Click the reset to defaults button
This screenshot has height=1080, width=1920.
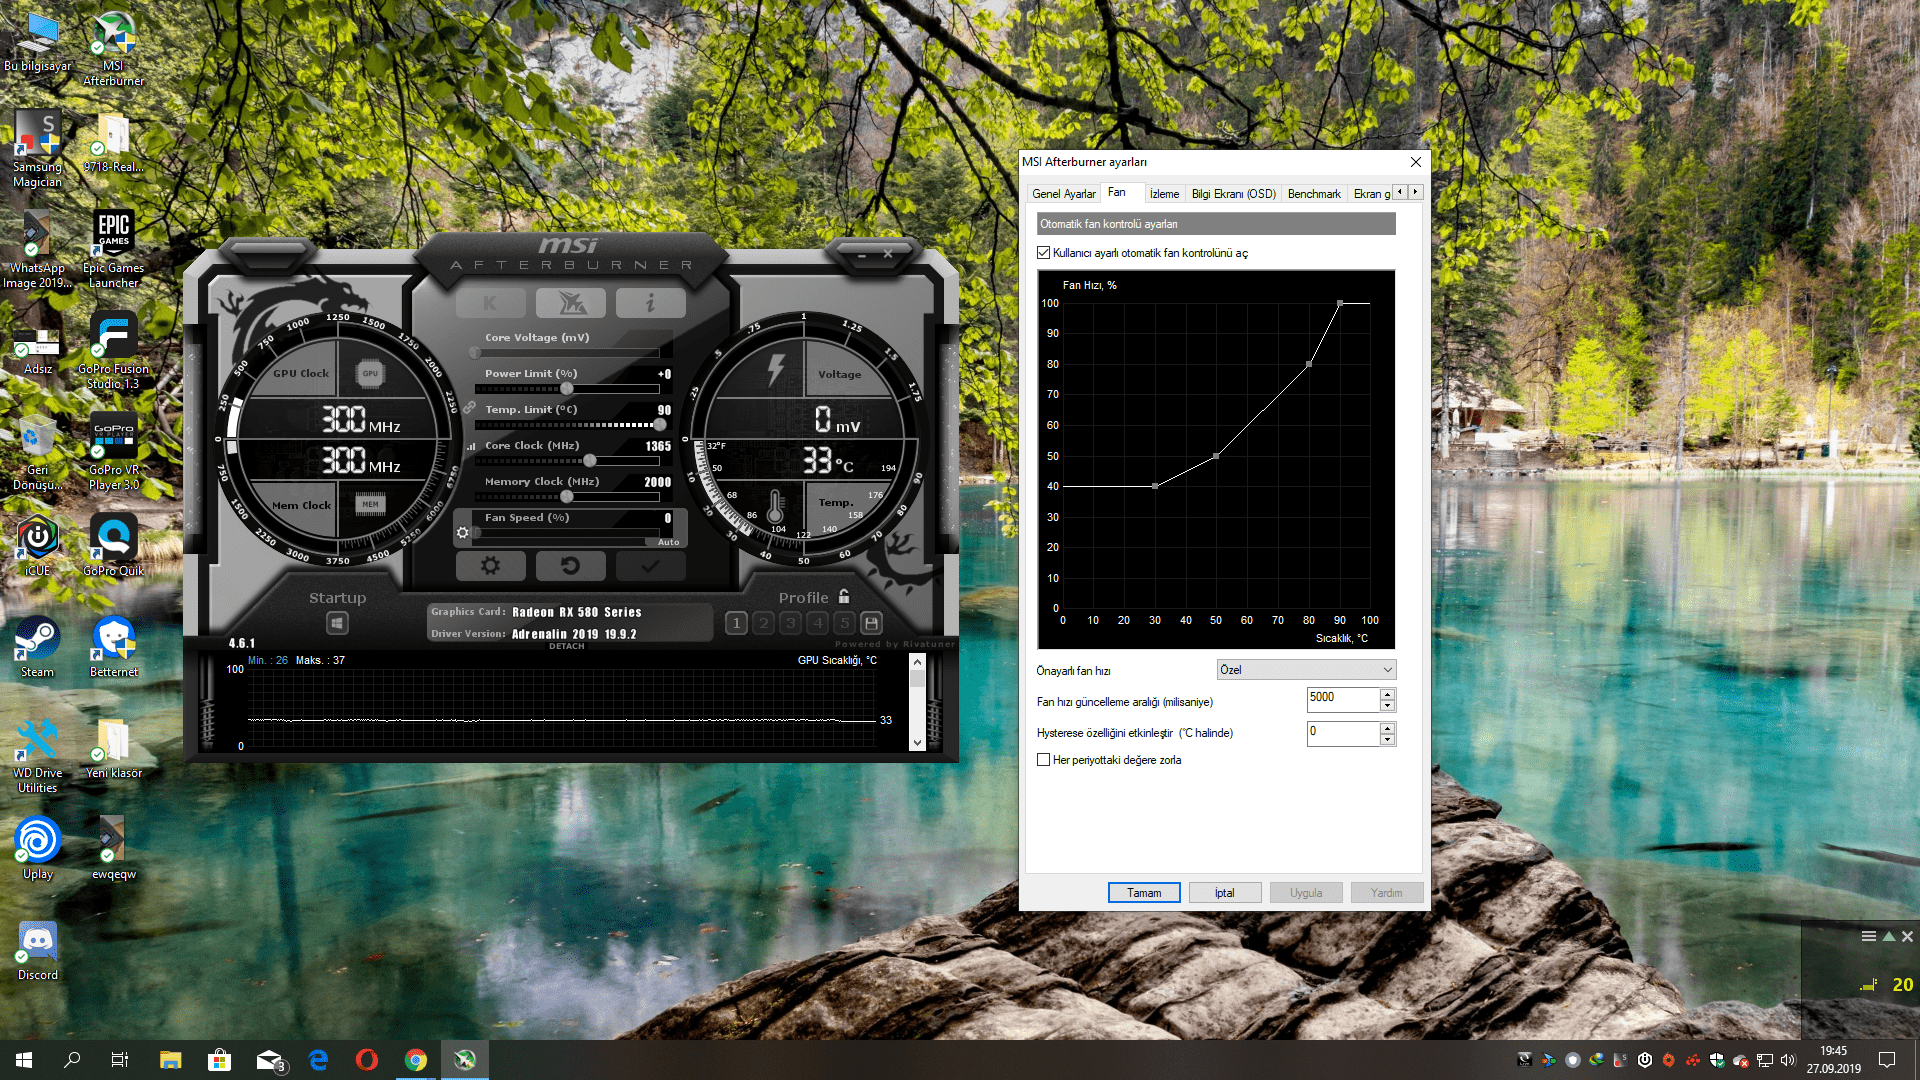(570, 566)
